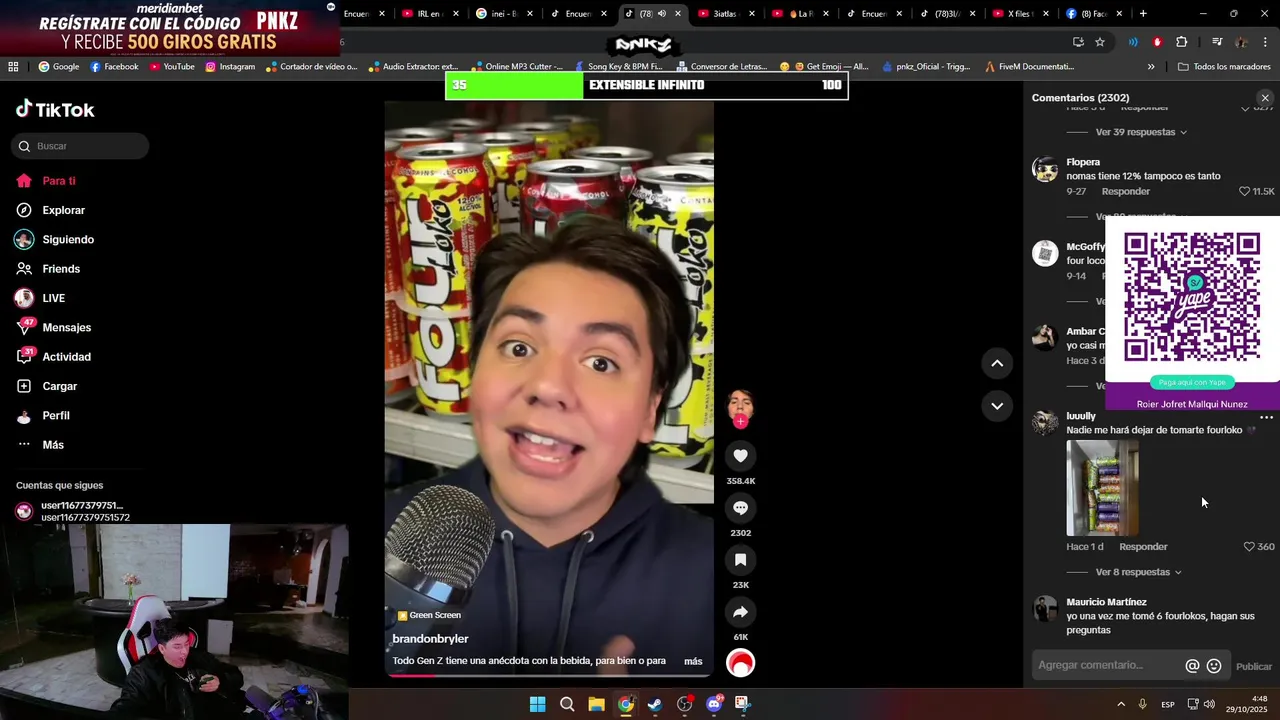This screenshot has width=1280, height=720.
Task: Open the Siguiendo feed
Action: (x=55, y=240)
